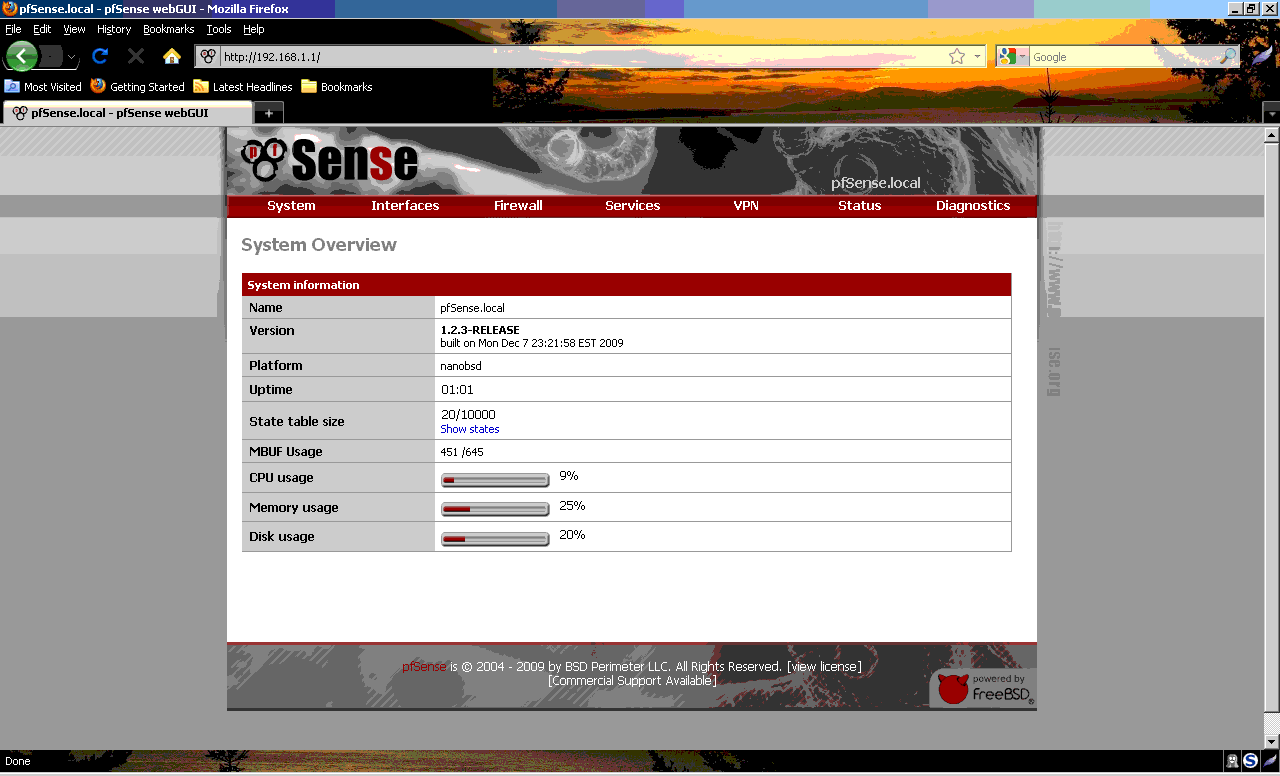This screenshot has width=1280, height=776.
Task: Click the view license link
Action: (824, 666)
